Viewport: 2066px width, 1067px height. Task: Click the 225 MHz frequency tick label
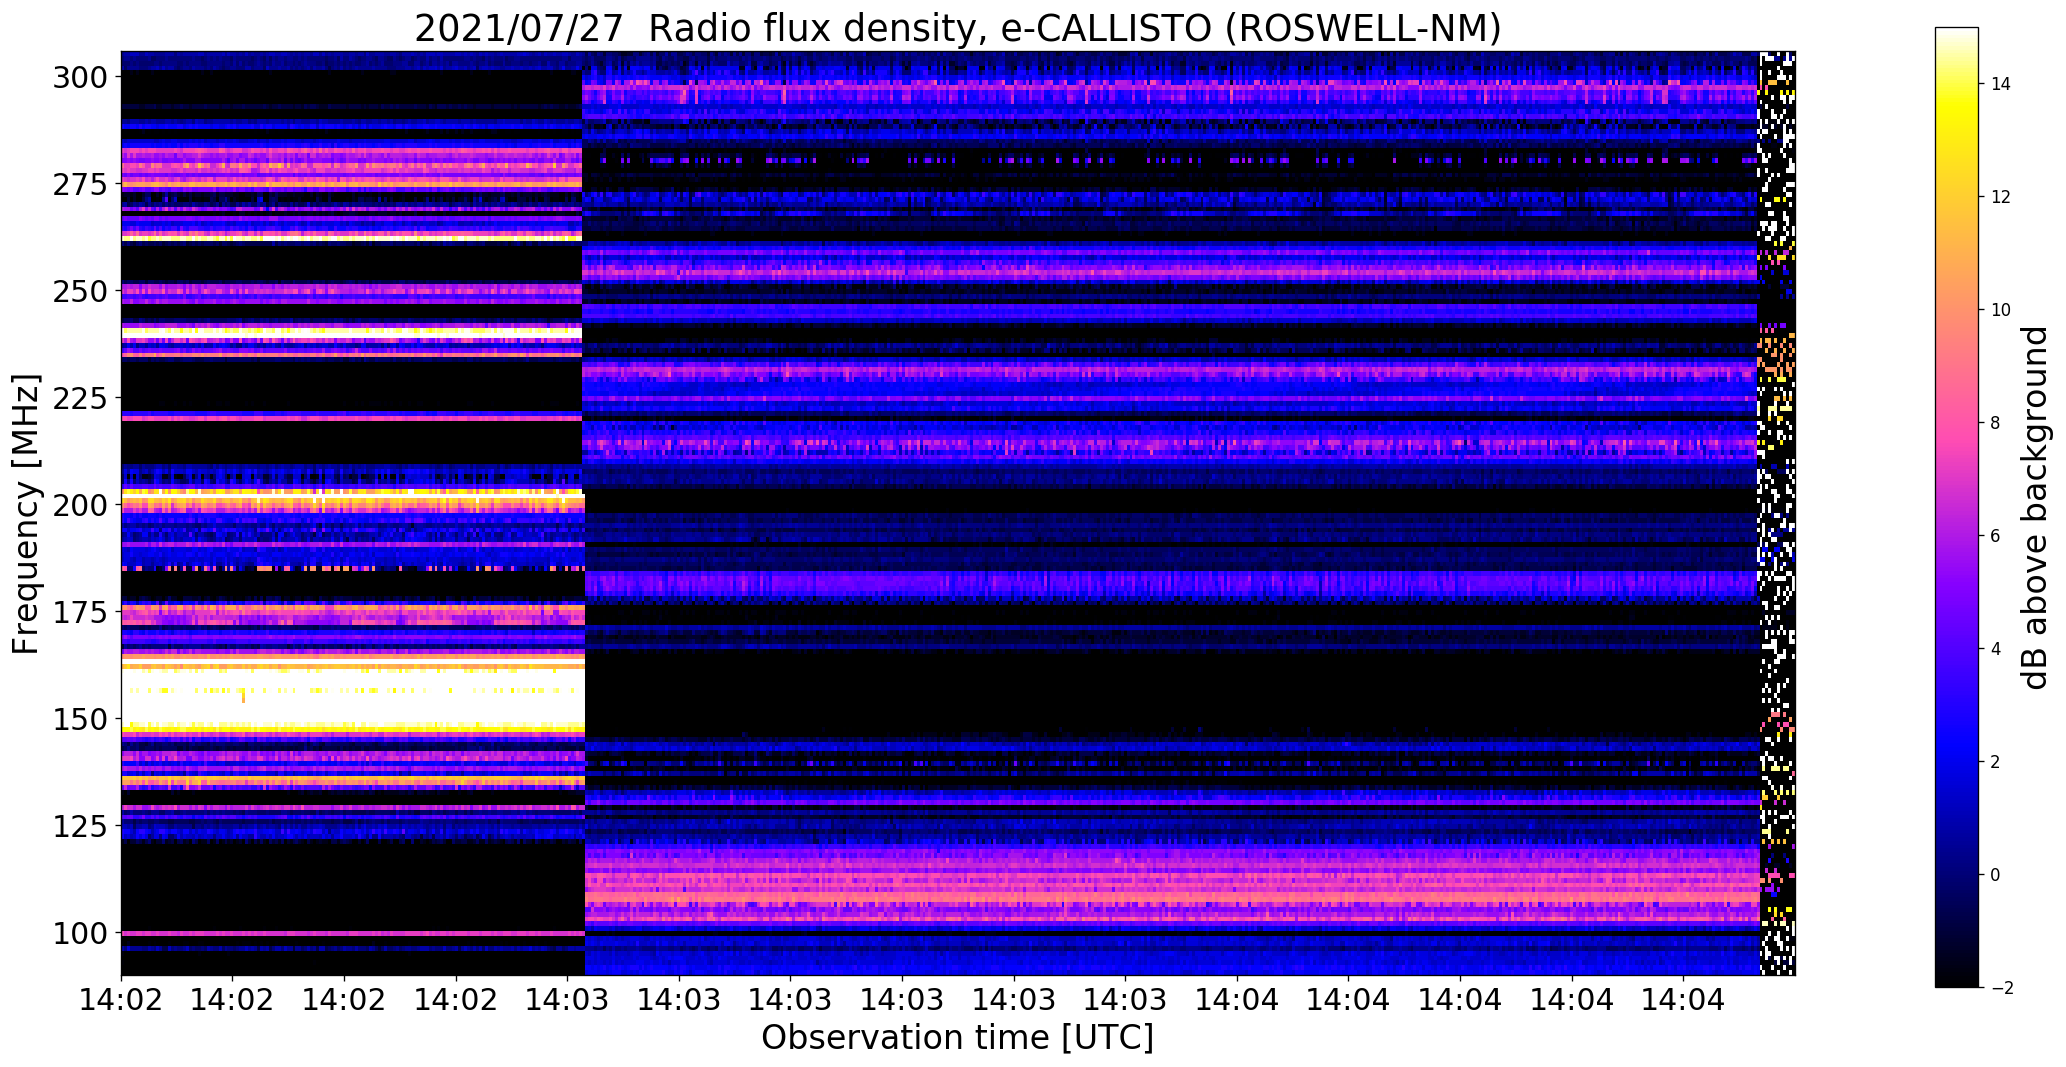[80, 398]
